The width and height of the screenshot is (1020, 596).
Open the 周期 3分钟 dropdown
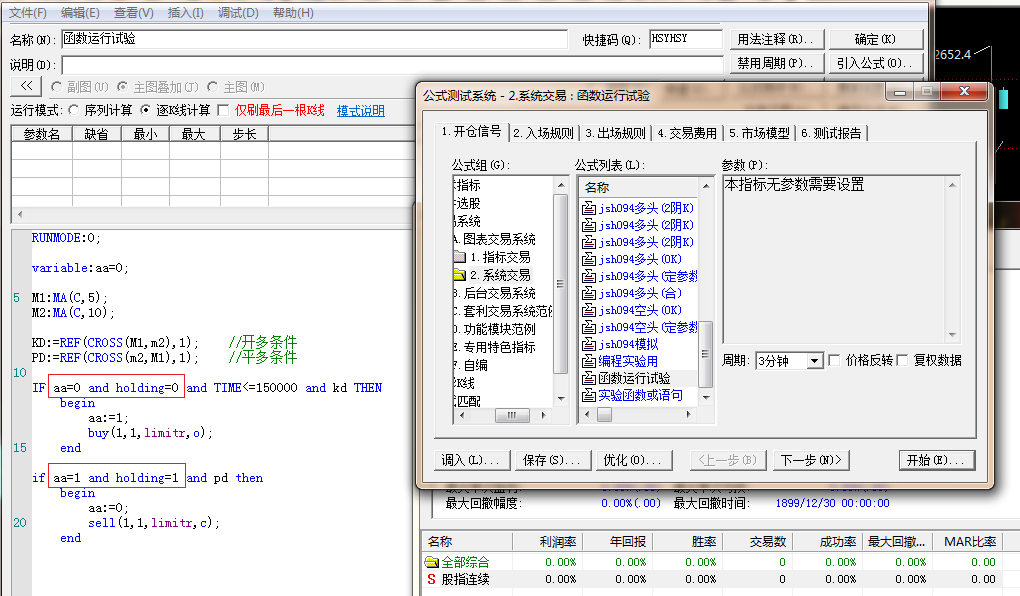pos(814,361)
